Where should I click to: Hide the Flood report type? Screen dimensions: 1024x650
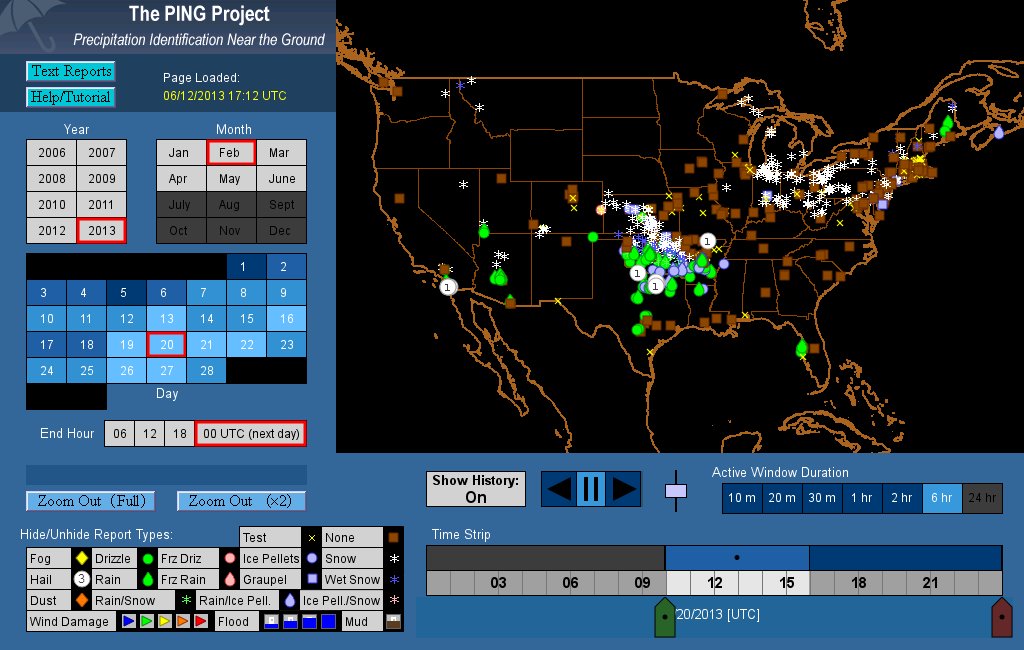[233, 622]
